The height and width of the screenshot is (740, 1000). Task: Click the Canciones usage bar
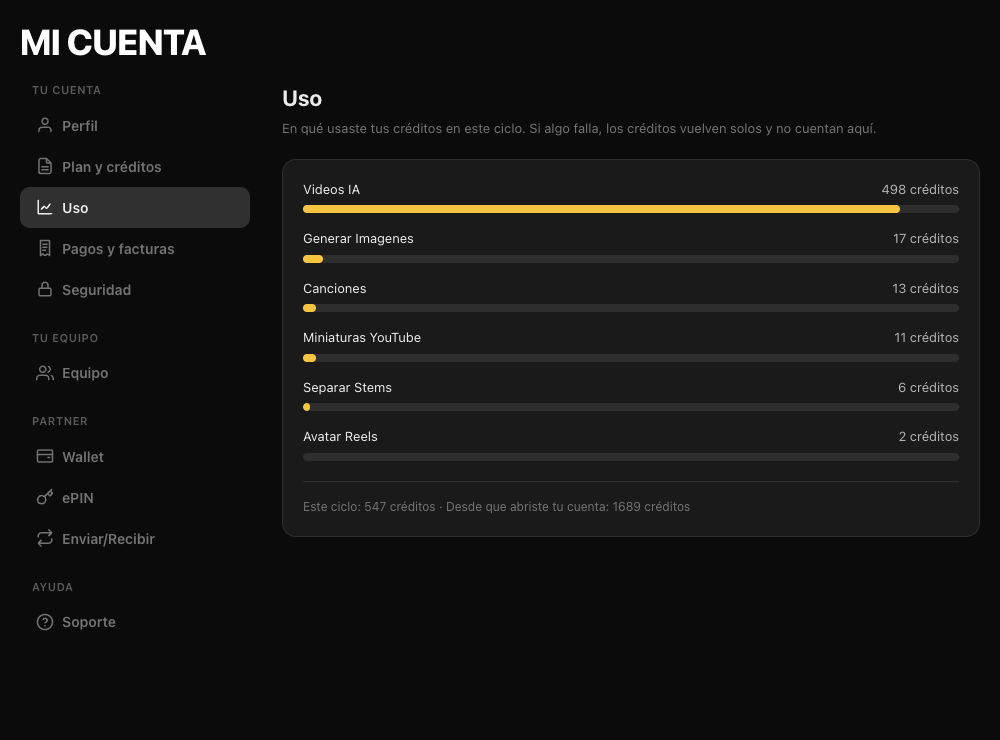tap(631, 308)
